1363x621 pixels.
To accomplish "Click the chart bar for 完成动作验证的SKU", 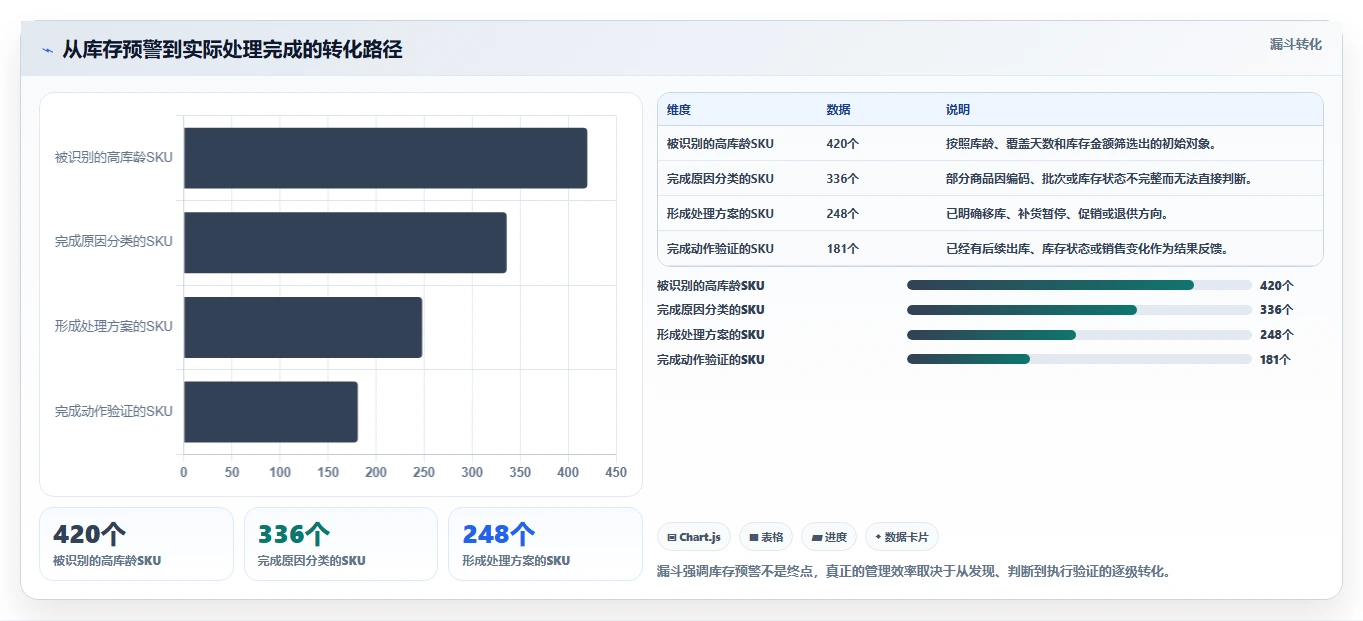I will point(271,412).
